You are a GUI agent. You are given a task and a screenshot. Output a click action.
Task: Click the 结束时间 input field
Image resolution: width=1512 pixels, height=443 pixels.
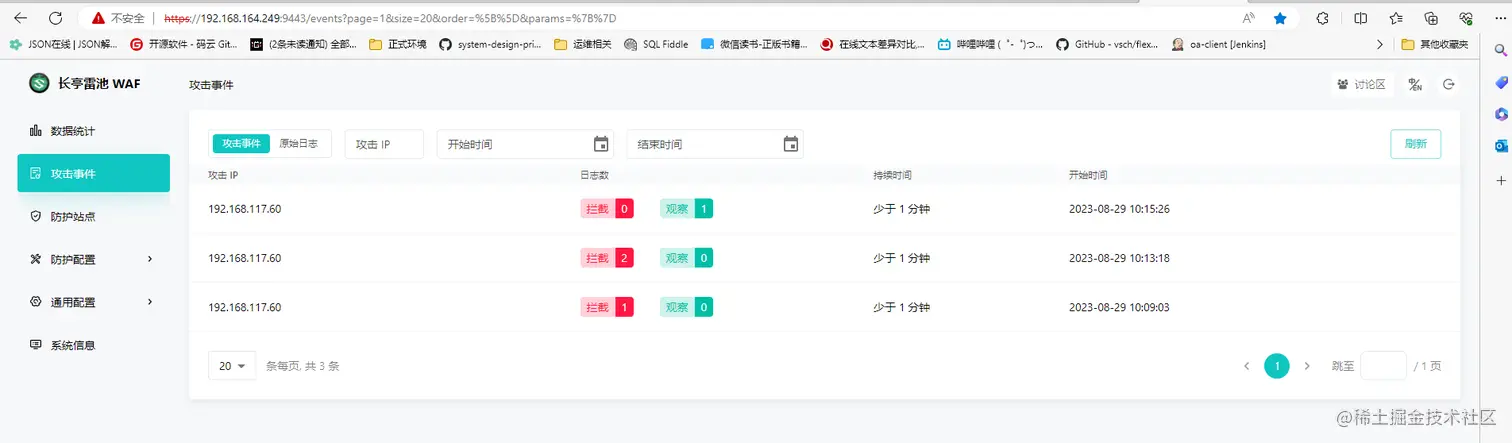coord(715,144)
